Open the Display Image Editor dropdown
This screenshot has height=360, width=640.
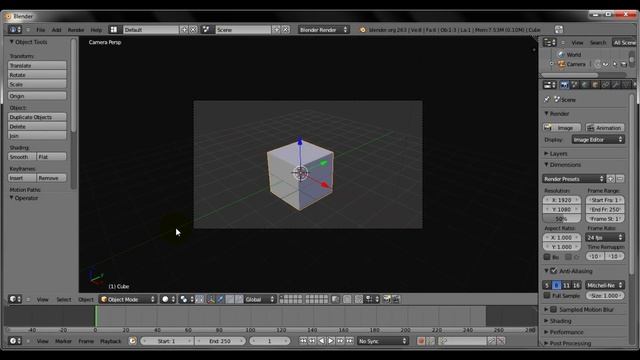[598, 140]
